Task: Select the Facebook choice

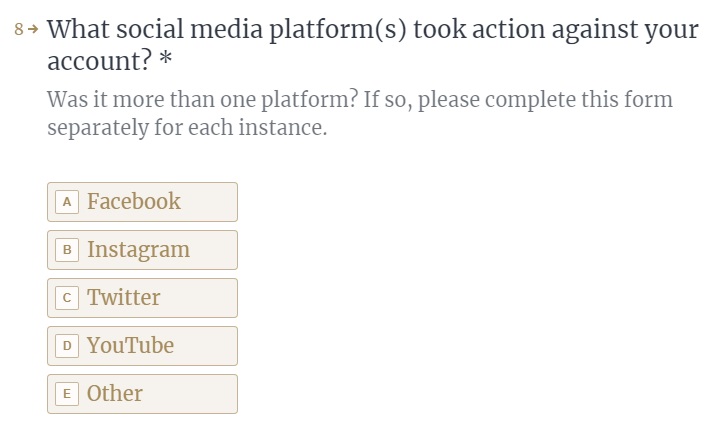Action: [x=142, y=202]
